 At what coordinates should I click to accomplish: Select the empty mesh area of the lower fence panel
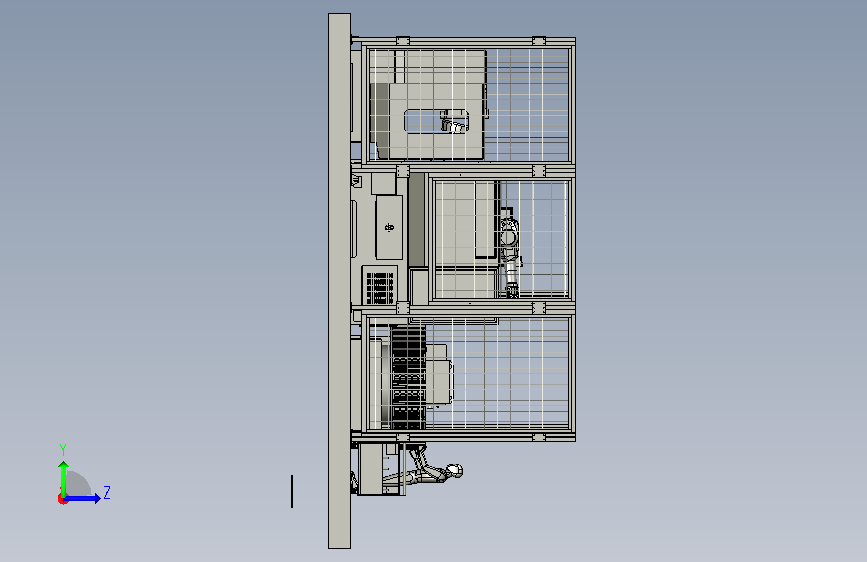511,372
